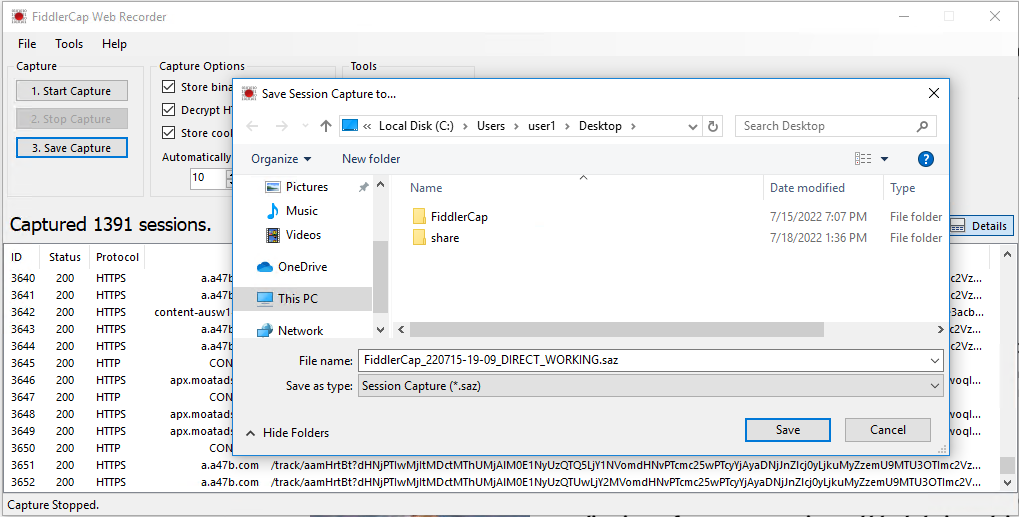Image resolution: width=1019 pixels, height=517 pixels.
Task: Click the Up one level arrow icon
Action: (x=326, y=126)
